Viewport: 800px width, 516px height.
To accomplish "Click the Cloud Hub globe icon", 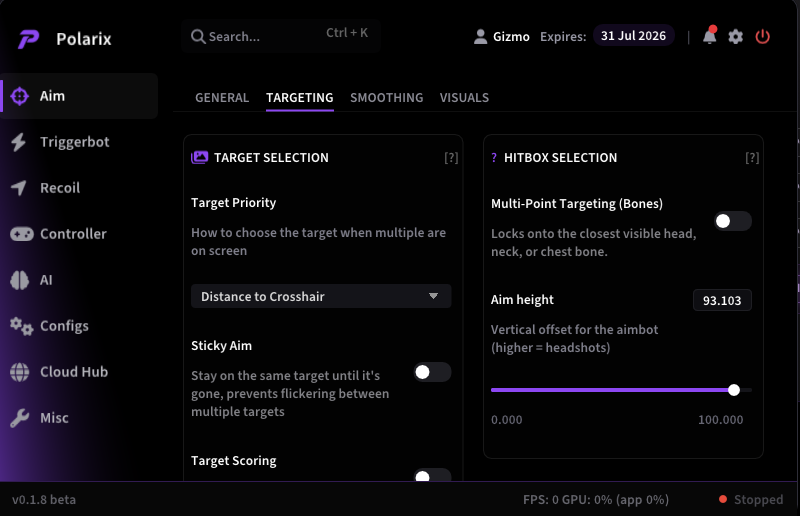I will (x=19, y=372).
